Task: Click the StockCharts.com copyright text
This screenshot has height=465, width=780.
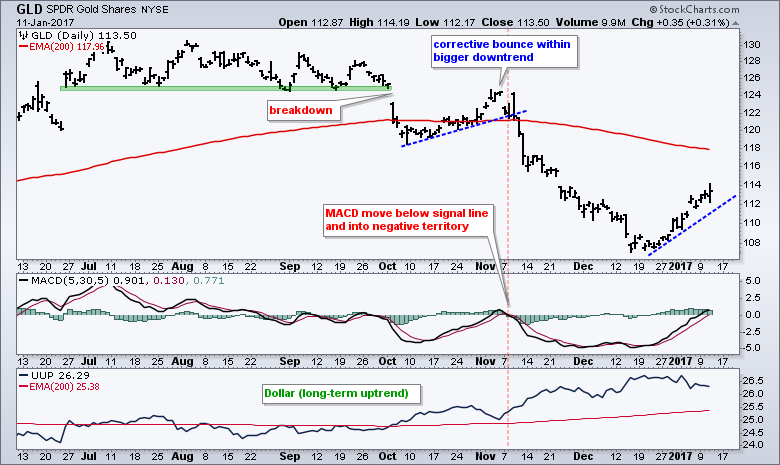Action: (x=694, y=9)
